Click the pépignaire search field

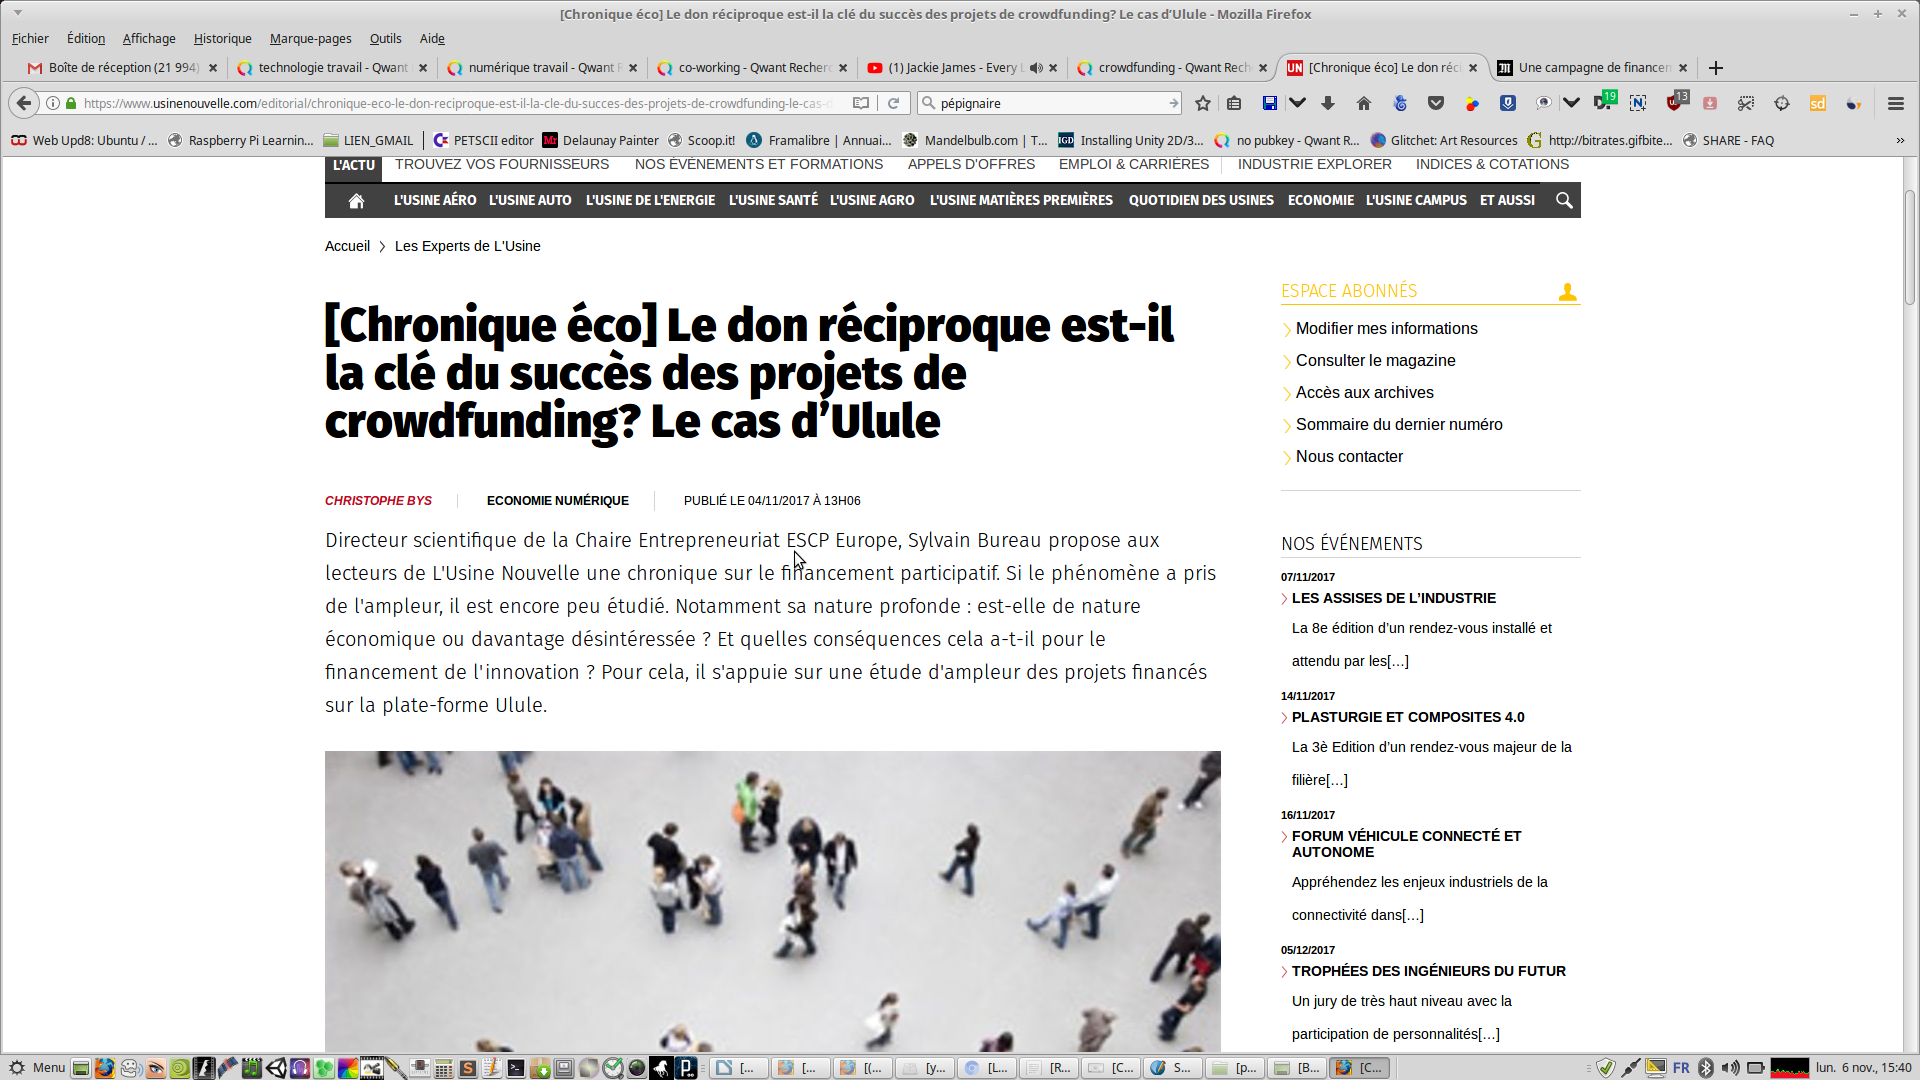click(x=1050, y=103)
